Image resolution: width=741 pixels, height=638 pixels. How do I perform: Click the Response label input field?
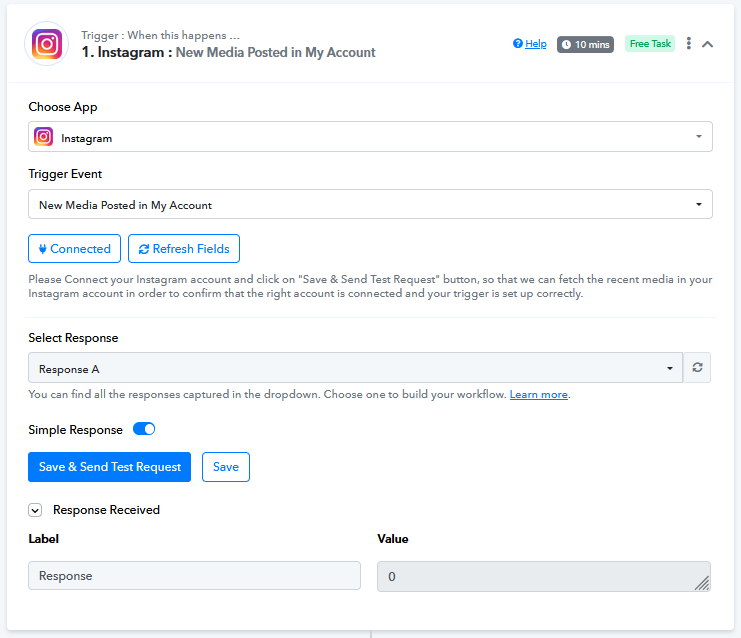tap(194, 576)
